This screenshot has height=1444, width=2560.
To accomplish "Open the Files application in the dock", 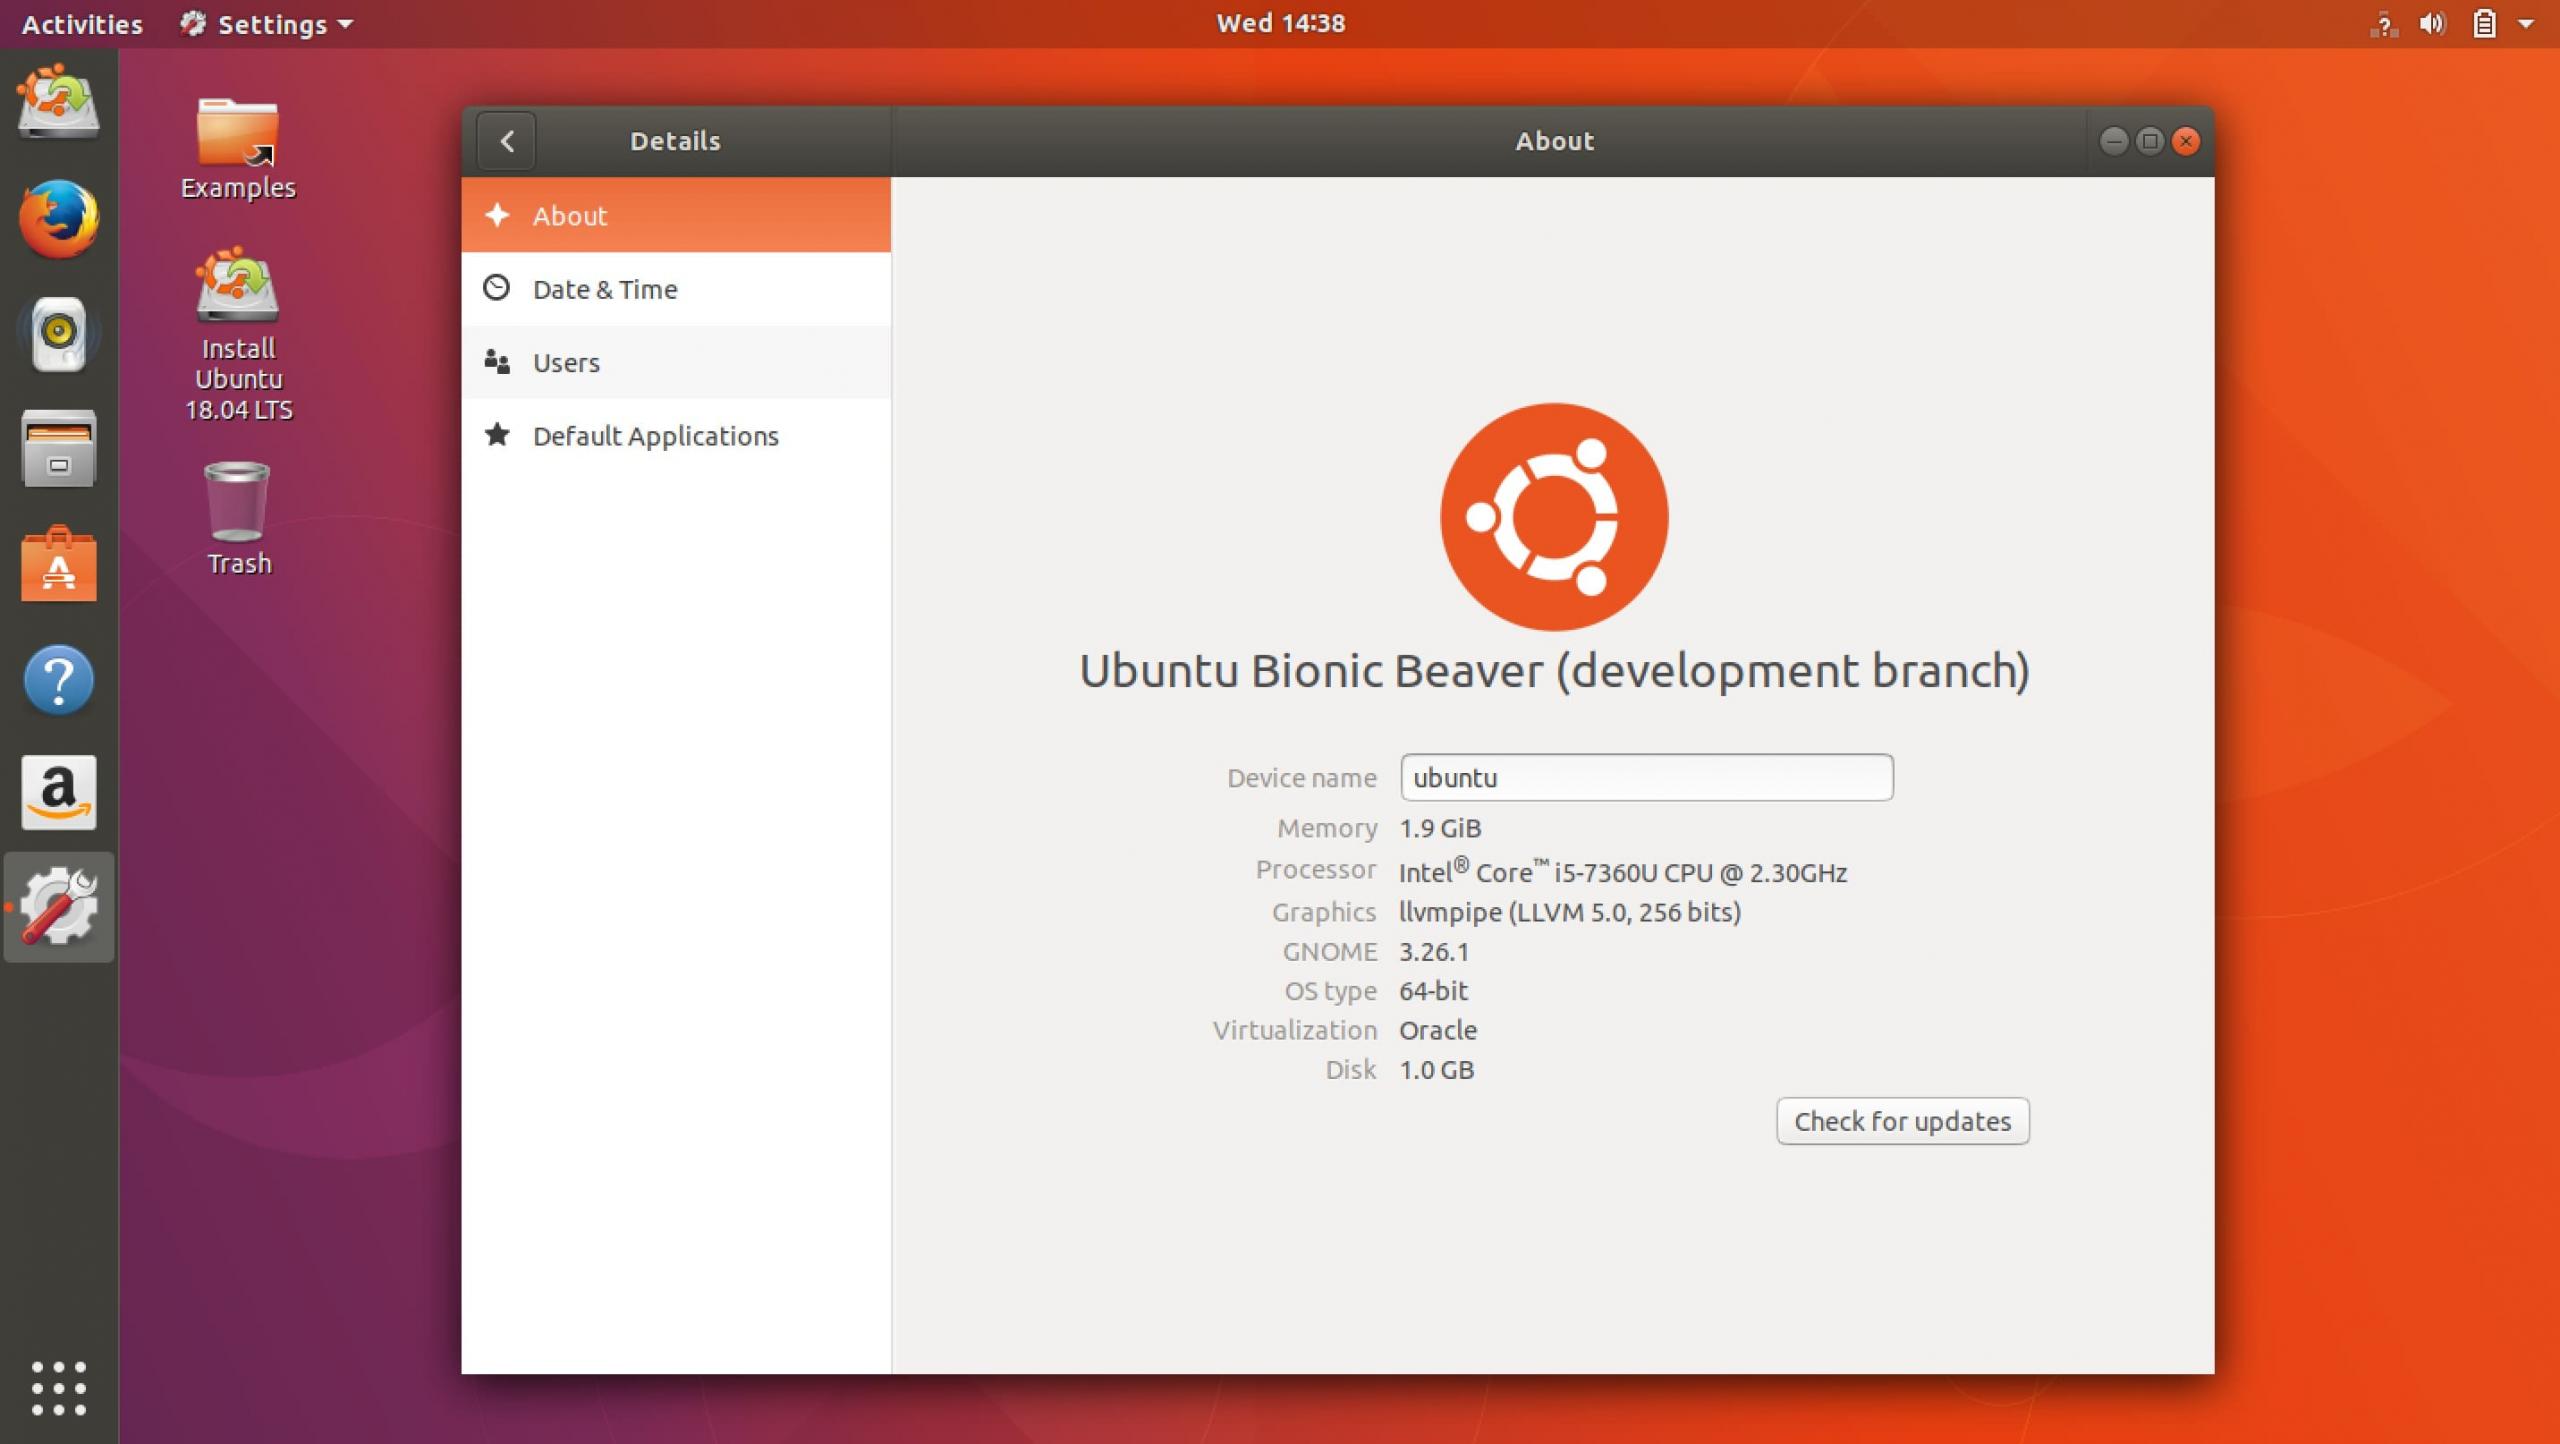I will point(57,449).
